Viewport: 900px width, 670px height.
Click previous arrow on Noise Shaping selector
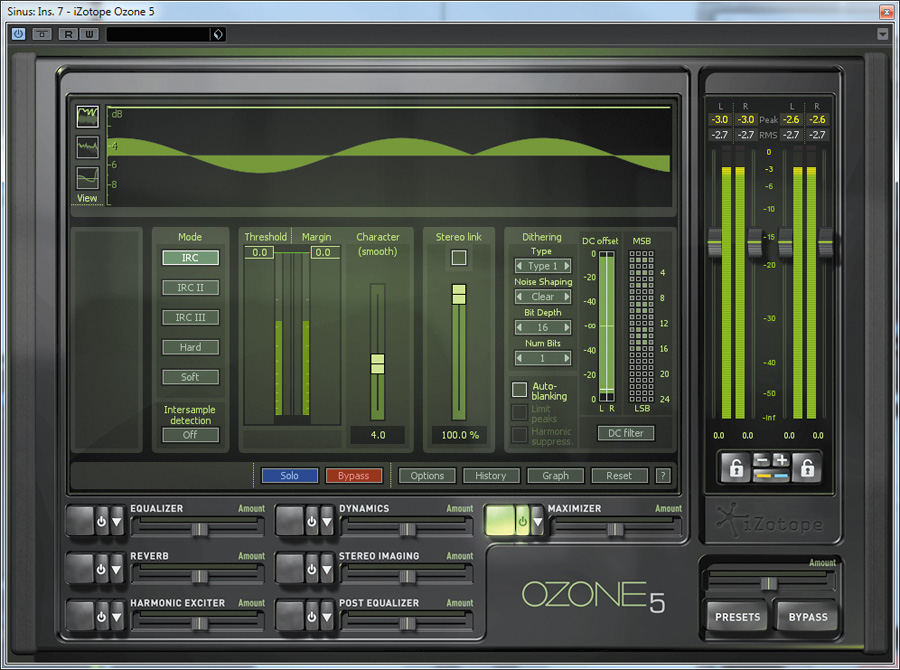[x=519, y=297]
